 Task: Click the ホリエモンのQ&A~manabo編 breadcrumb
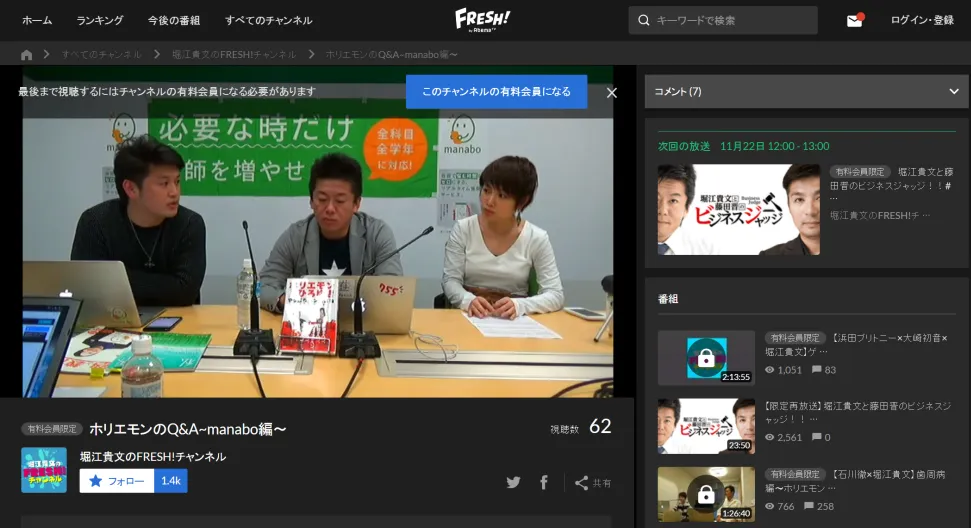coord(391,54)
